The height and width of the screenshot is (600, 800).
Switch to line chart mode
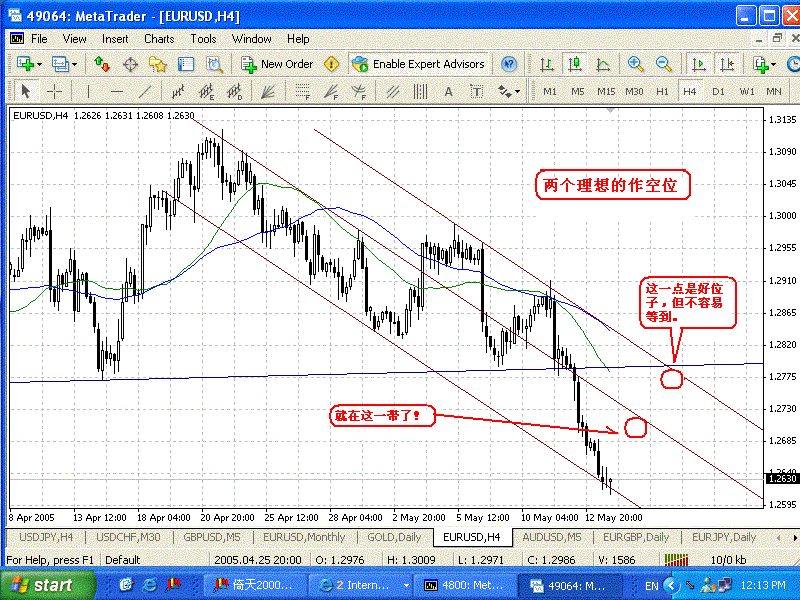[x=603, y=64]
